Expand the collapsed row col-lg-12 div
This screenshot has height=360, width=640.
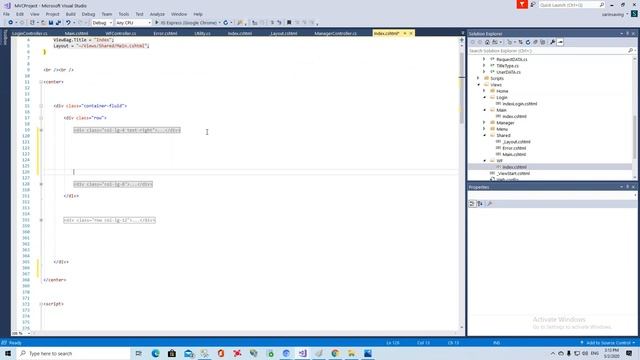tap(41, 220)
